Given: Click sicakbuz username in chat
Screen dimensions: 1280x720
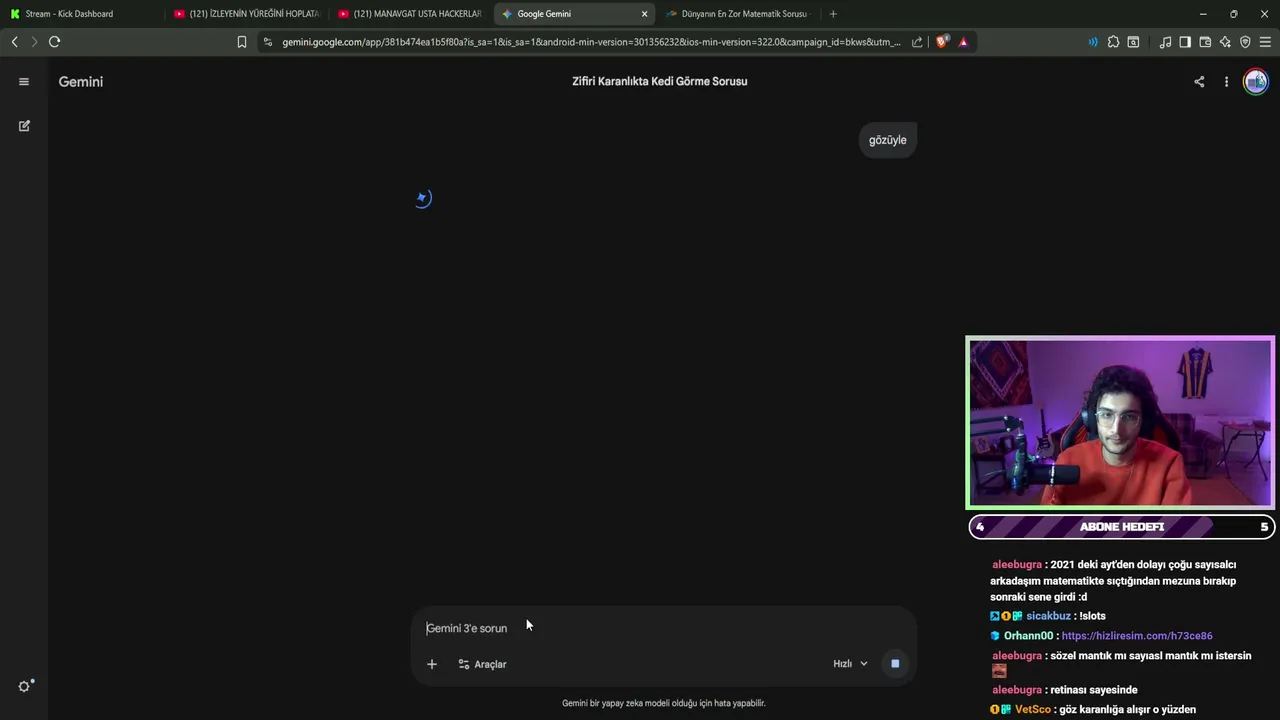Looking at the screenshot, I should click(x=1048, y=616).
